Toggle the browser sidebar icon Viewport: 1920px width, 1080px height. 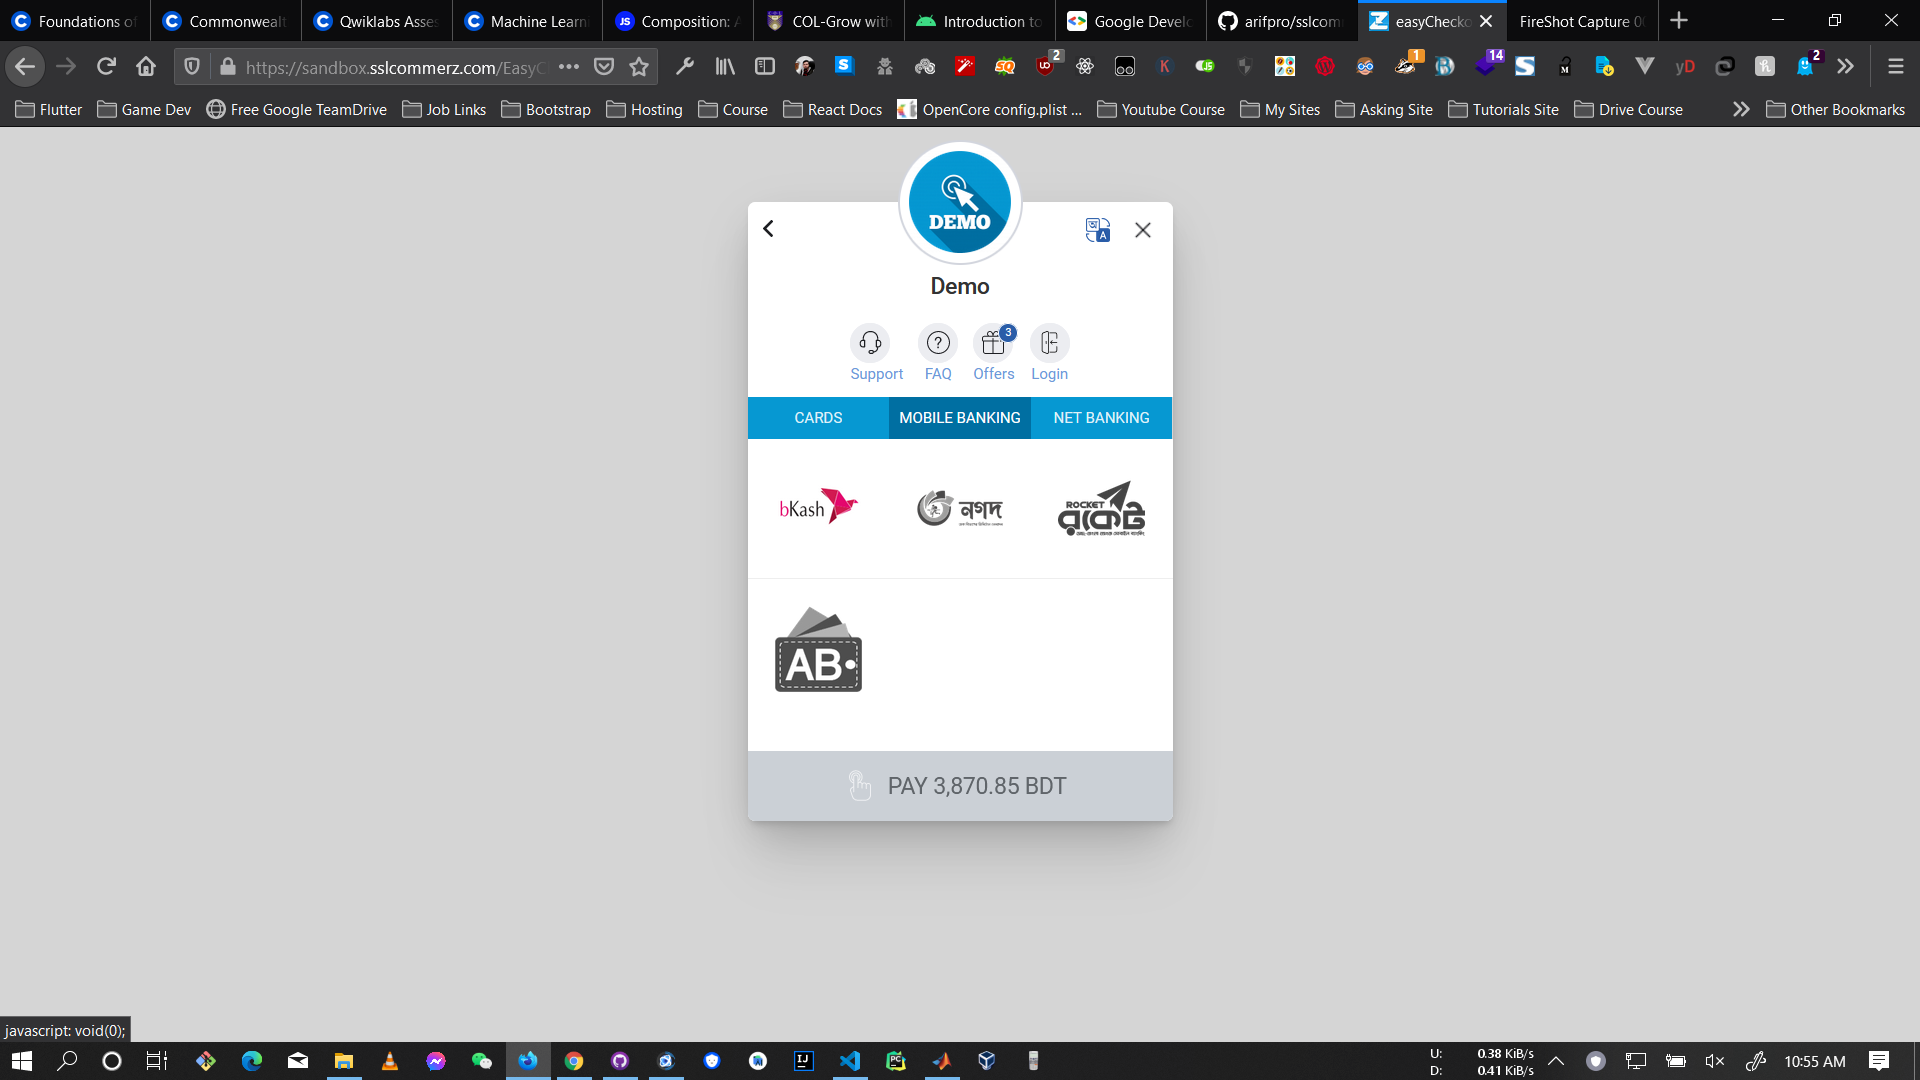coord(765,67)
